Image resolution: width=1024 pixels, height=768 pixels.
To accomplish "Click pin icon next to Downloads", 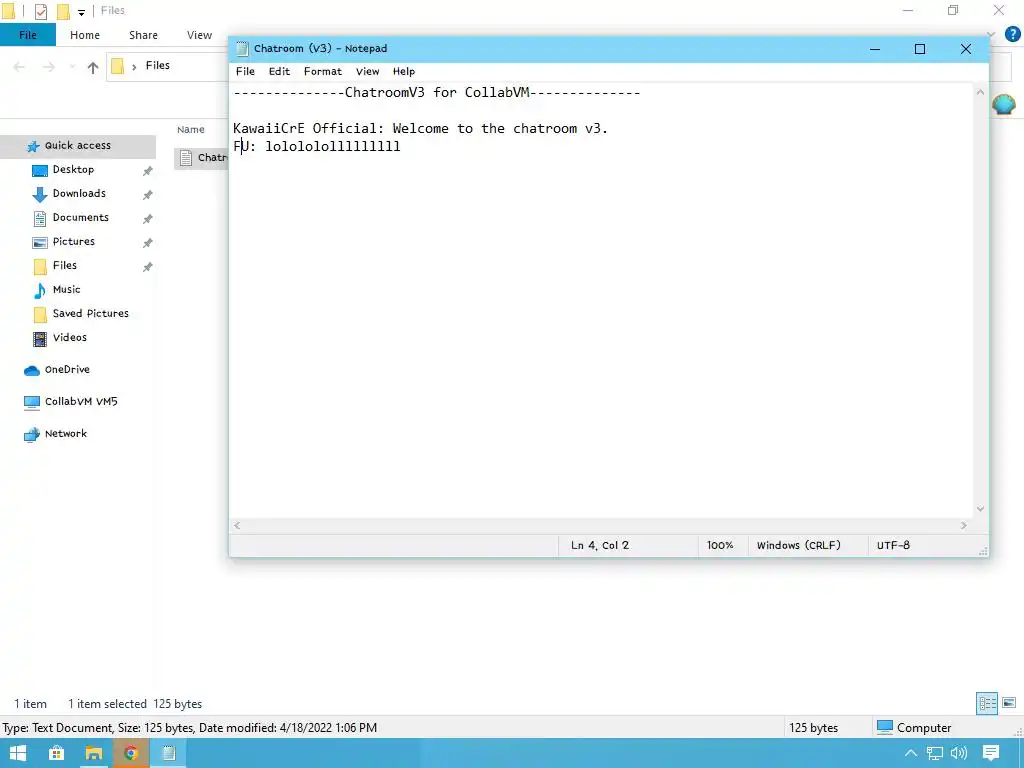I will click(148, 195).
